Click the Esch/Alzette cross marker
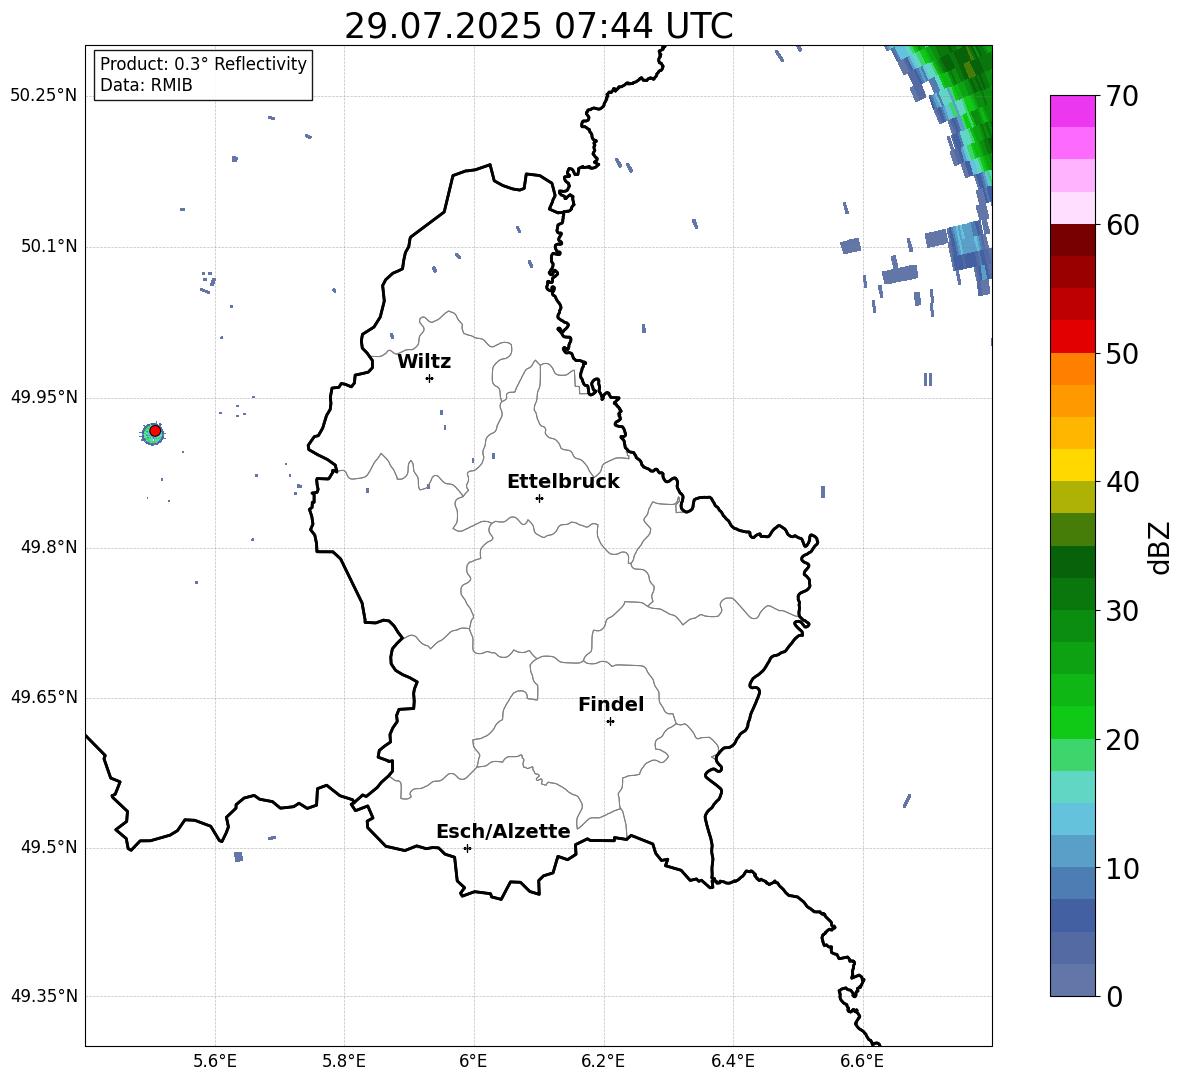Image resolution: width=1184 pixels, height=1081 pixels. point(467,848)
